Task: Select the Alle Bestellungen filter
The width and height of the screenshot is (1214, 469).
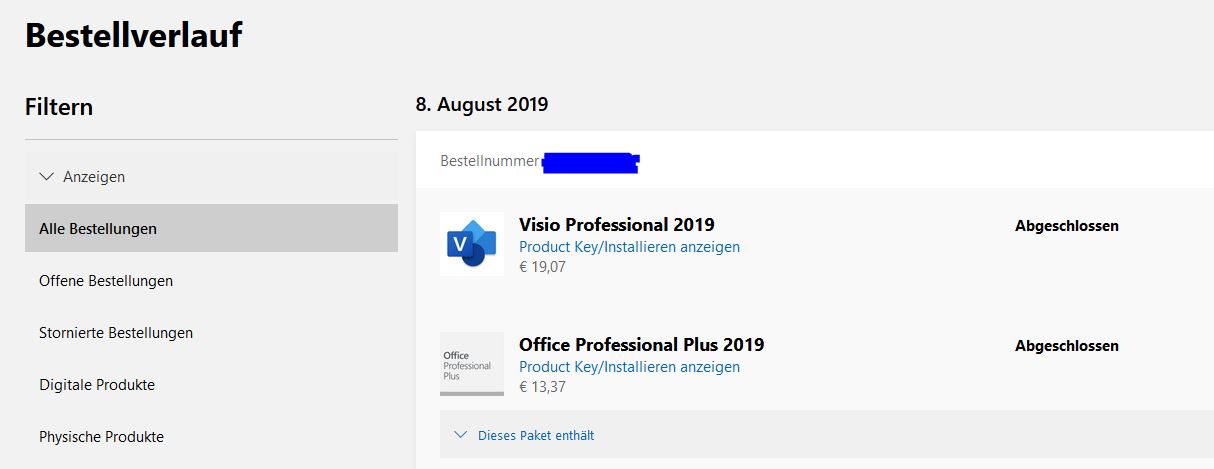Action: 98,229
